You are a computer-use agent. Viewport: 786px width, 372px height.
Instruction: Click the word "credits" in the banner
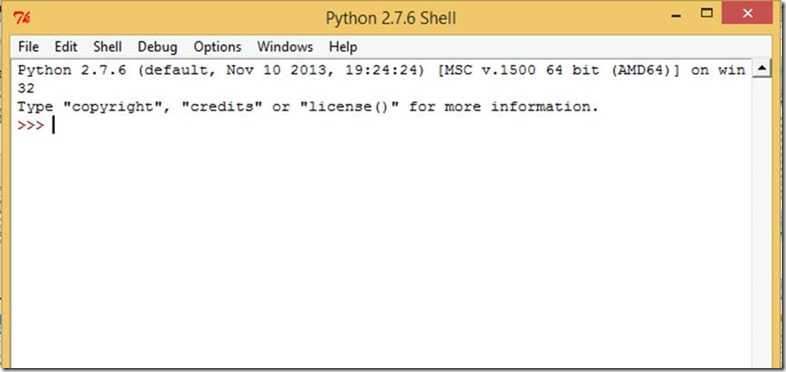pyautogui.click(x=222, y=107)
